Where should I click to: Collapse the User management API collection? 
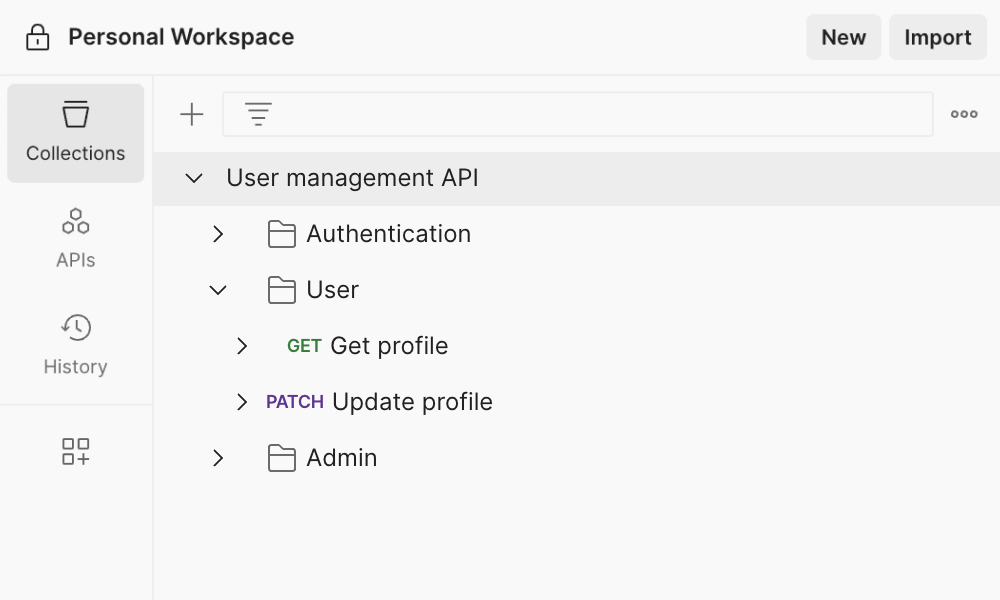(x=194, y=179)
